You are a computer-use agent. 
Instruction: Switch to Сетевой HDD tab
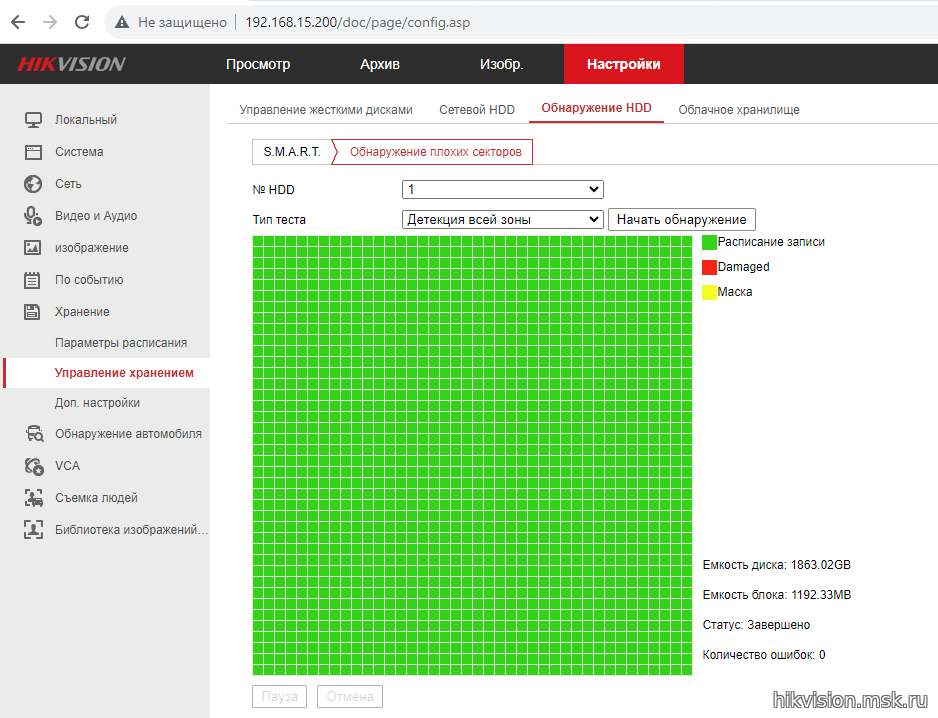[x=477, y=109]
